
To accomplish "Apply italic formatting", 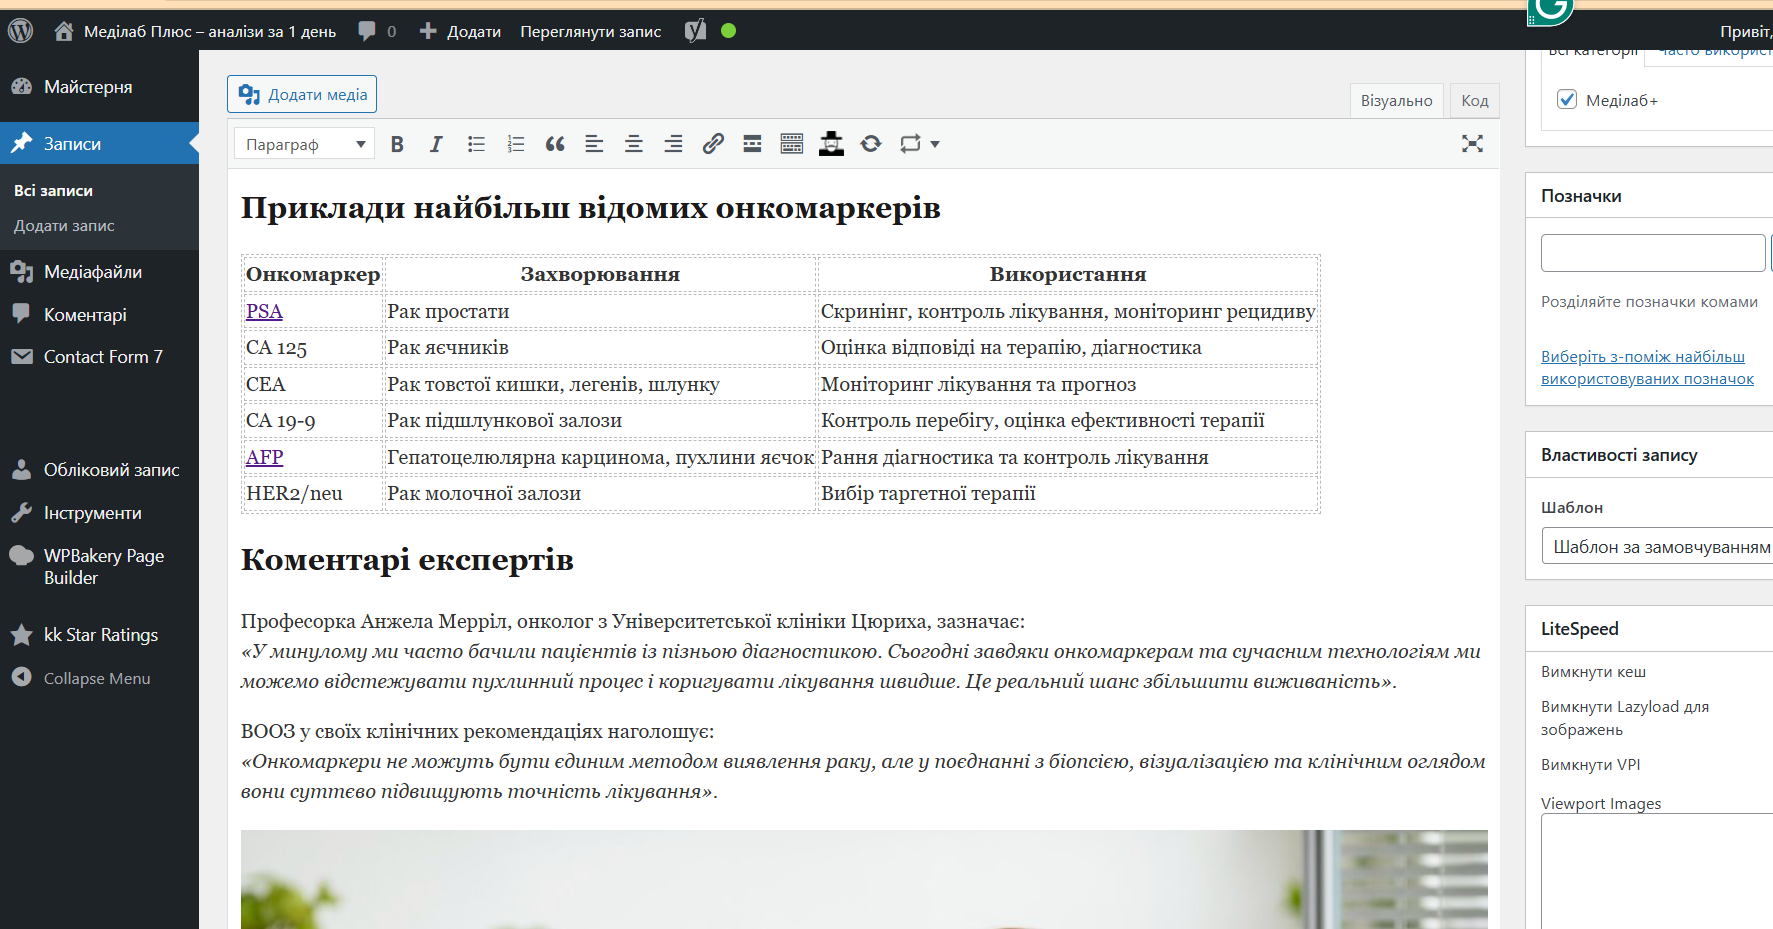I will 436,143.
